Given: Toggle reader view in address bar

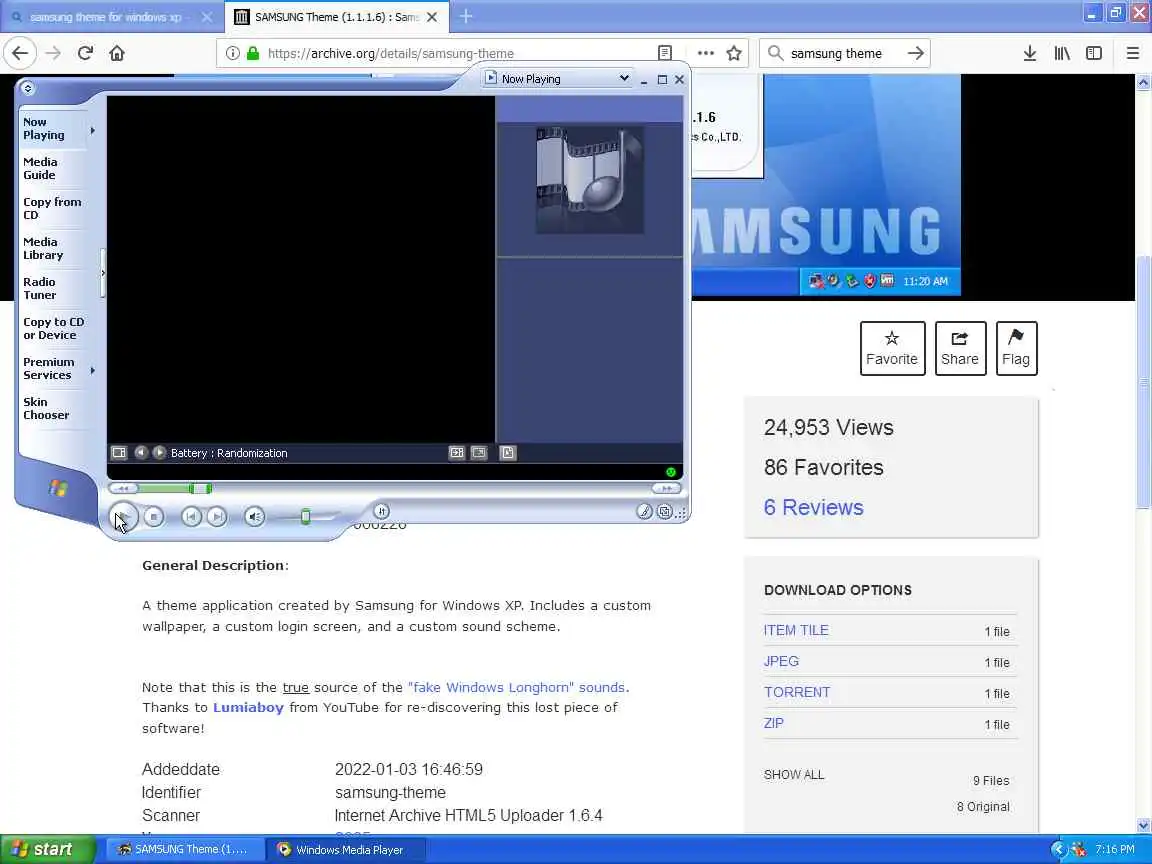Looking at the screenshot, I should 665,53.
